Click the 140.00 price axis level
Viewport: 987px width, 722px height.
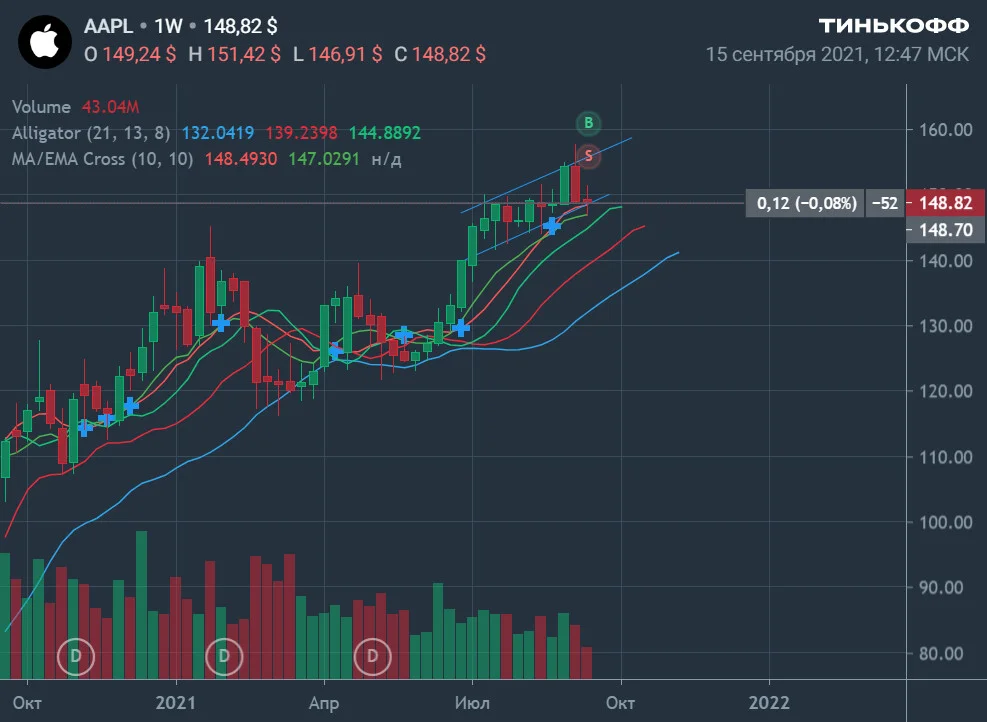(946, 261)
